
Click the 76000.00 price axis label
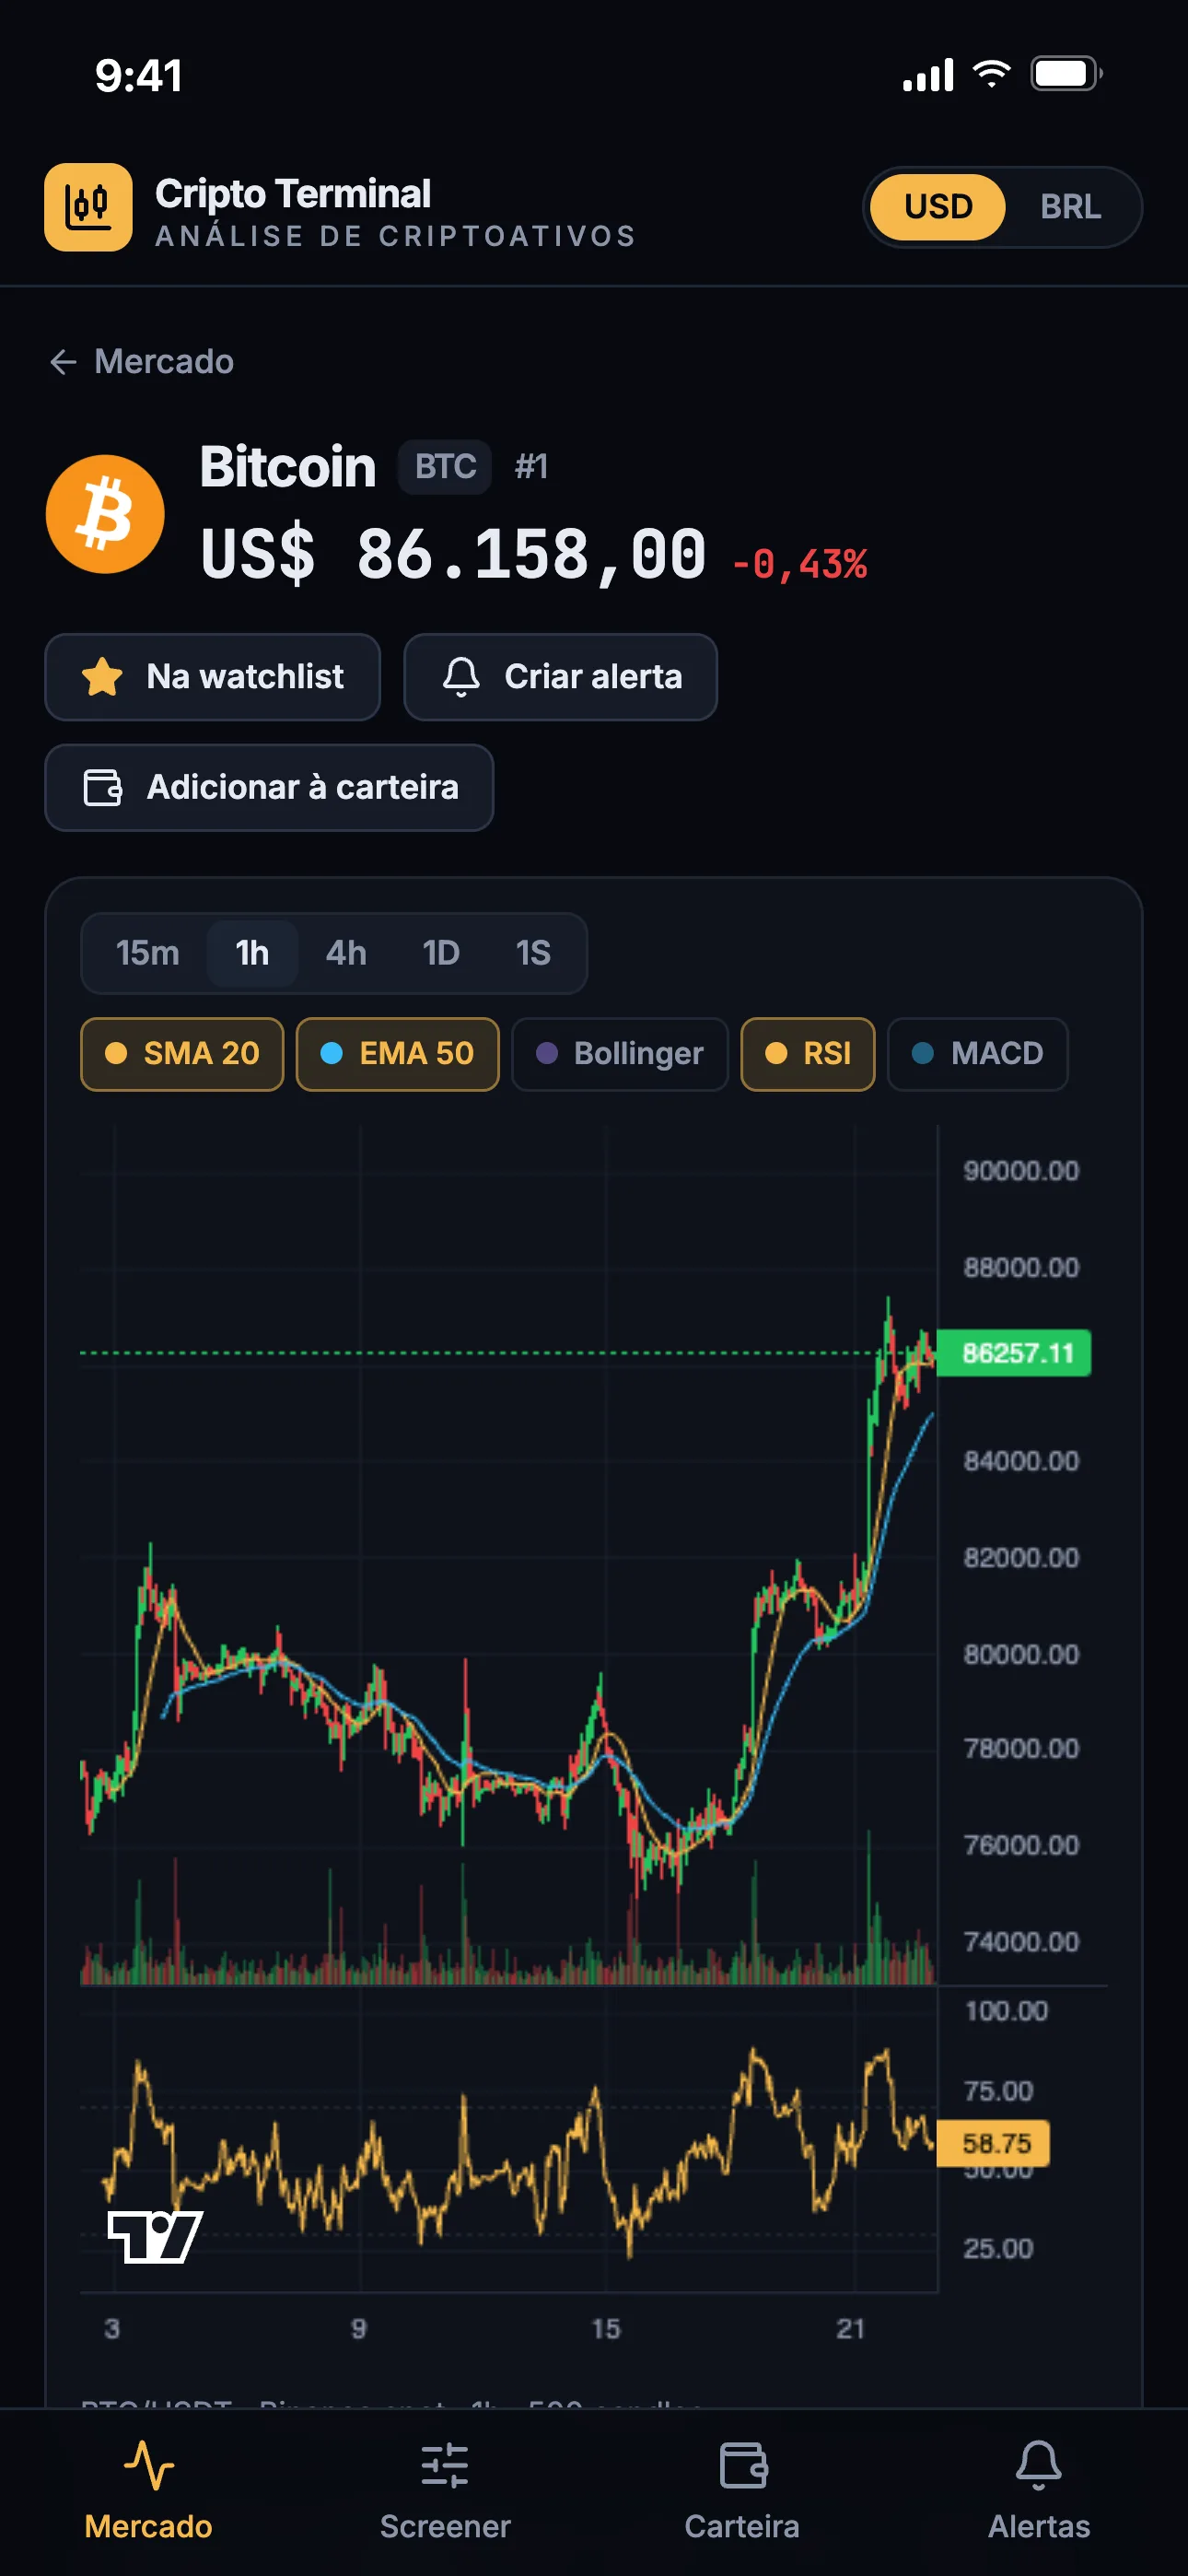coord(1021,1845)
